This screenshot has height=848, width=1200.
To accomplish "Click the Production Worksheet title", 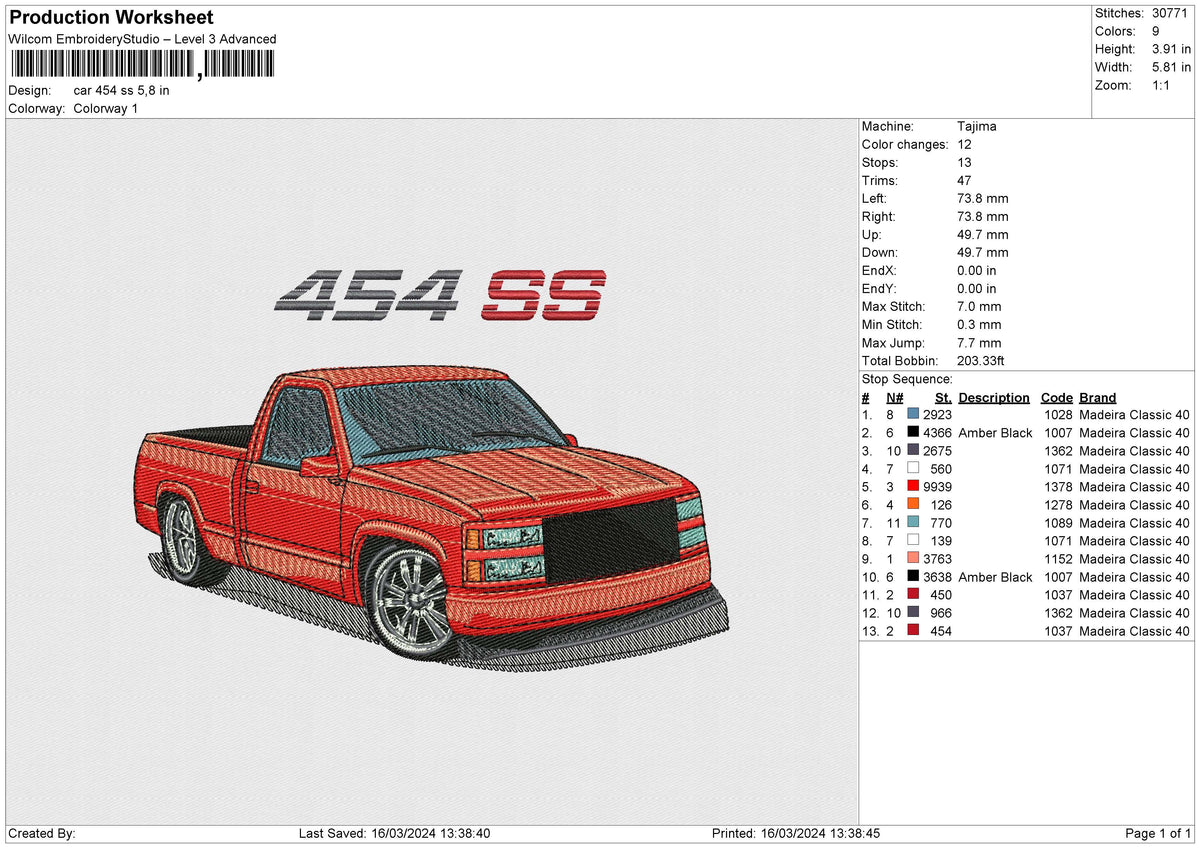I will pos(110,18).
